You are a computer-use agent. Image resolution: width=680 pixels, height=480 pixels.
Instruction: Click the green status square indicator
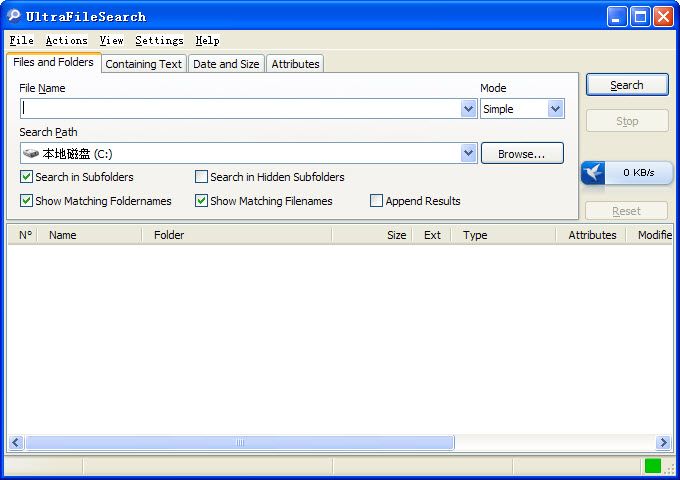653,466
